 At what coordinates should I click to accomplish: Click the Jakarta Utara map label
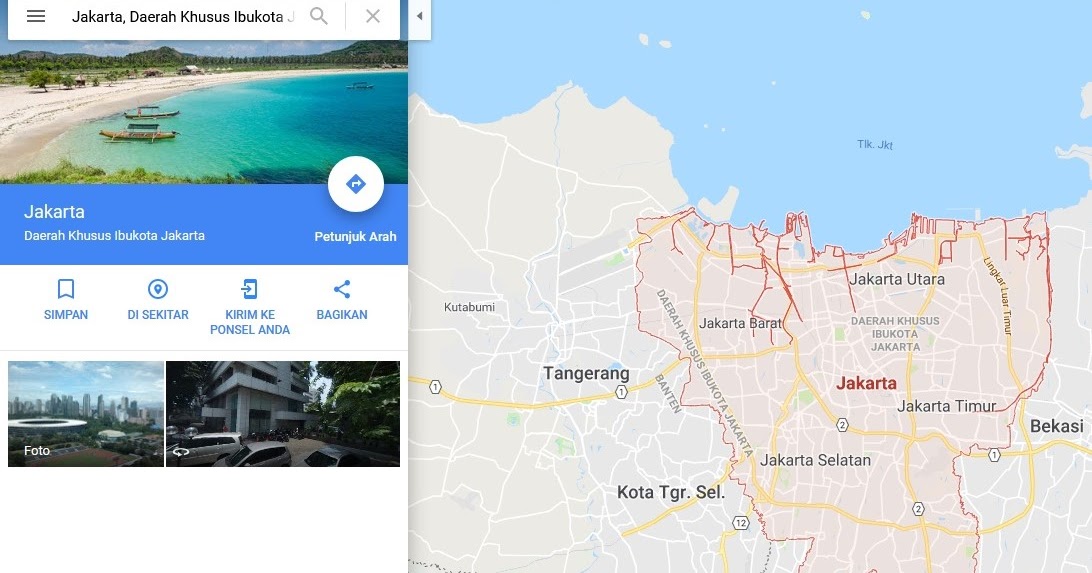pyautogui.click(x=897, y=279)
